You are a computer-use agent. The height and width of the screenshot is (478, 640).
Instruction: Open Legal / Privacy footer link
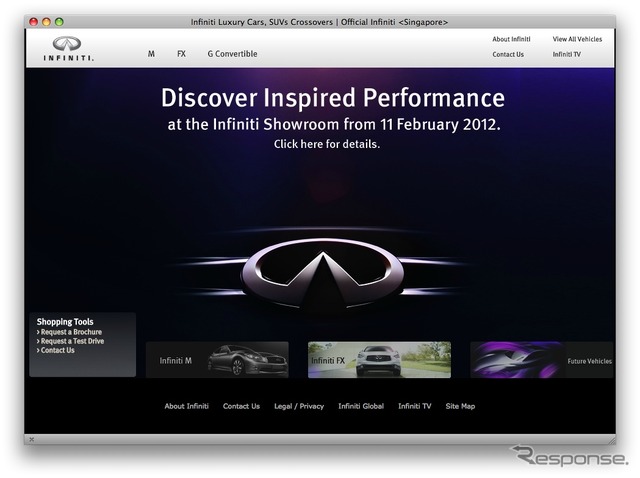tap(299, 406)
